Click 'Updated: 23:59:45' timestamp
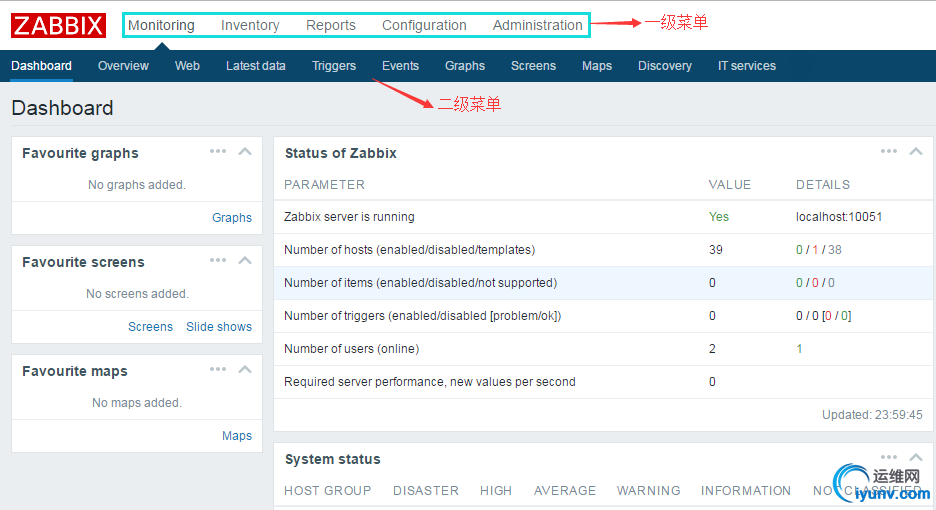This screenshot has height=510, width=936. (x=872, y=414)
